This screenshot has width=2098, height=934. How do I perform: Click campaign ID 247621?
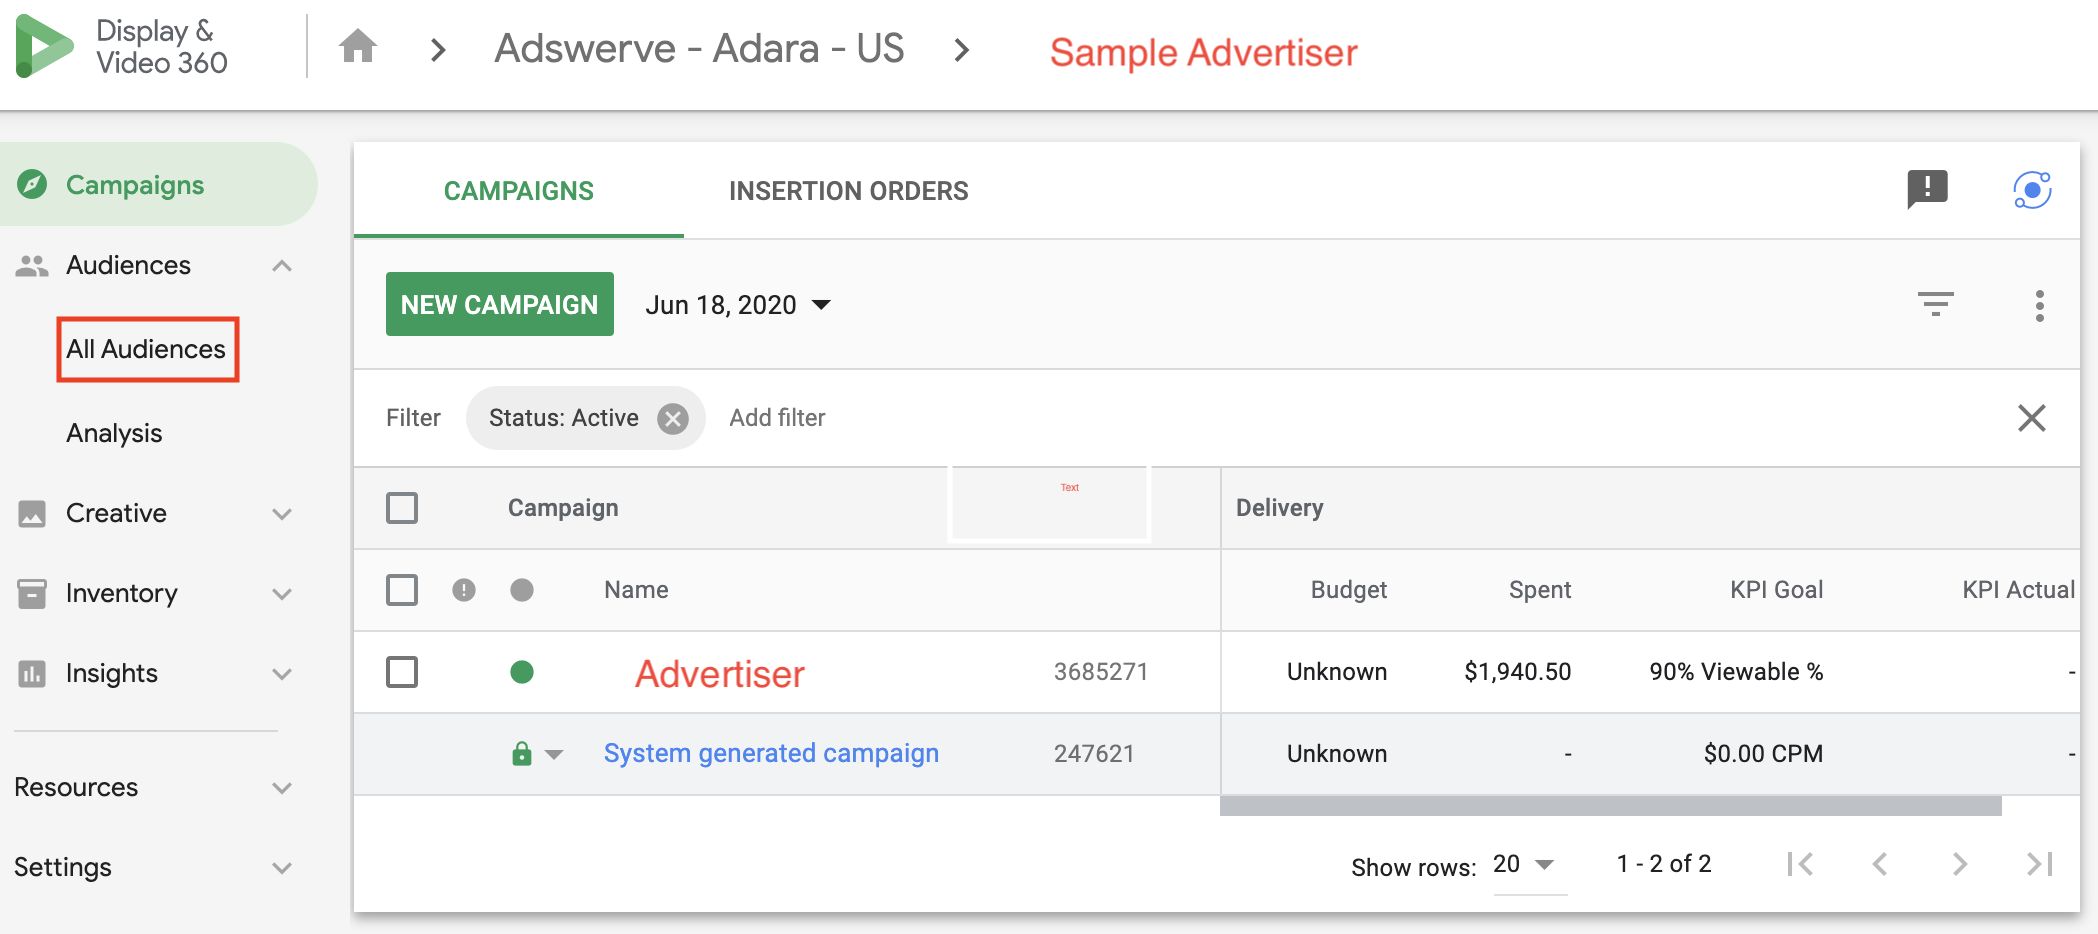coord(1094,754)
